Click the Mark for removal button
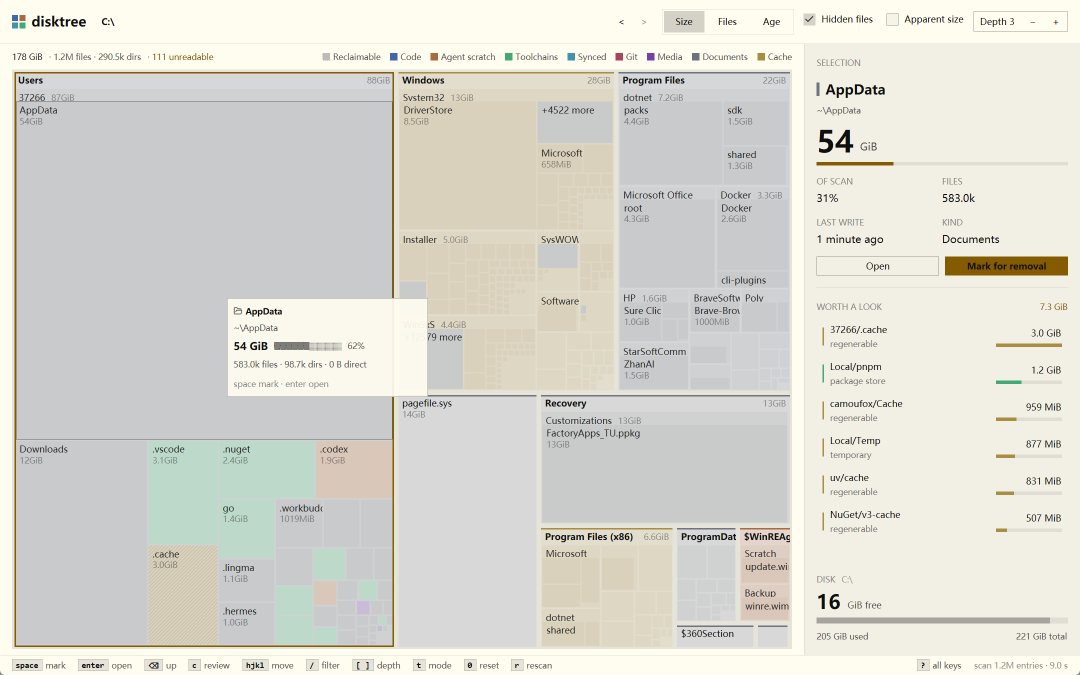The height and width of the screenshot is (675, 1080). [1006, 266]
